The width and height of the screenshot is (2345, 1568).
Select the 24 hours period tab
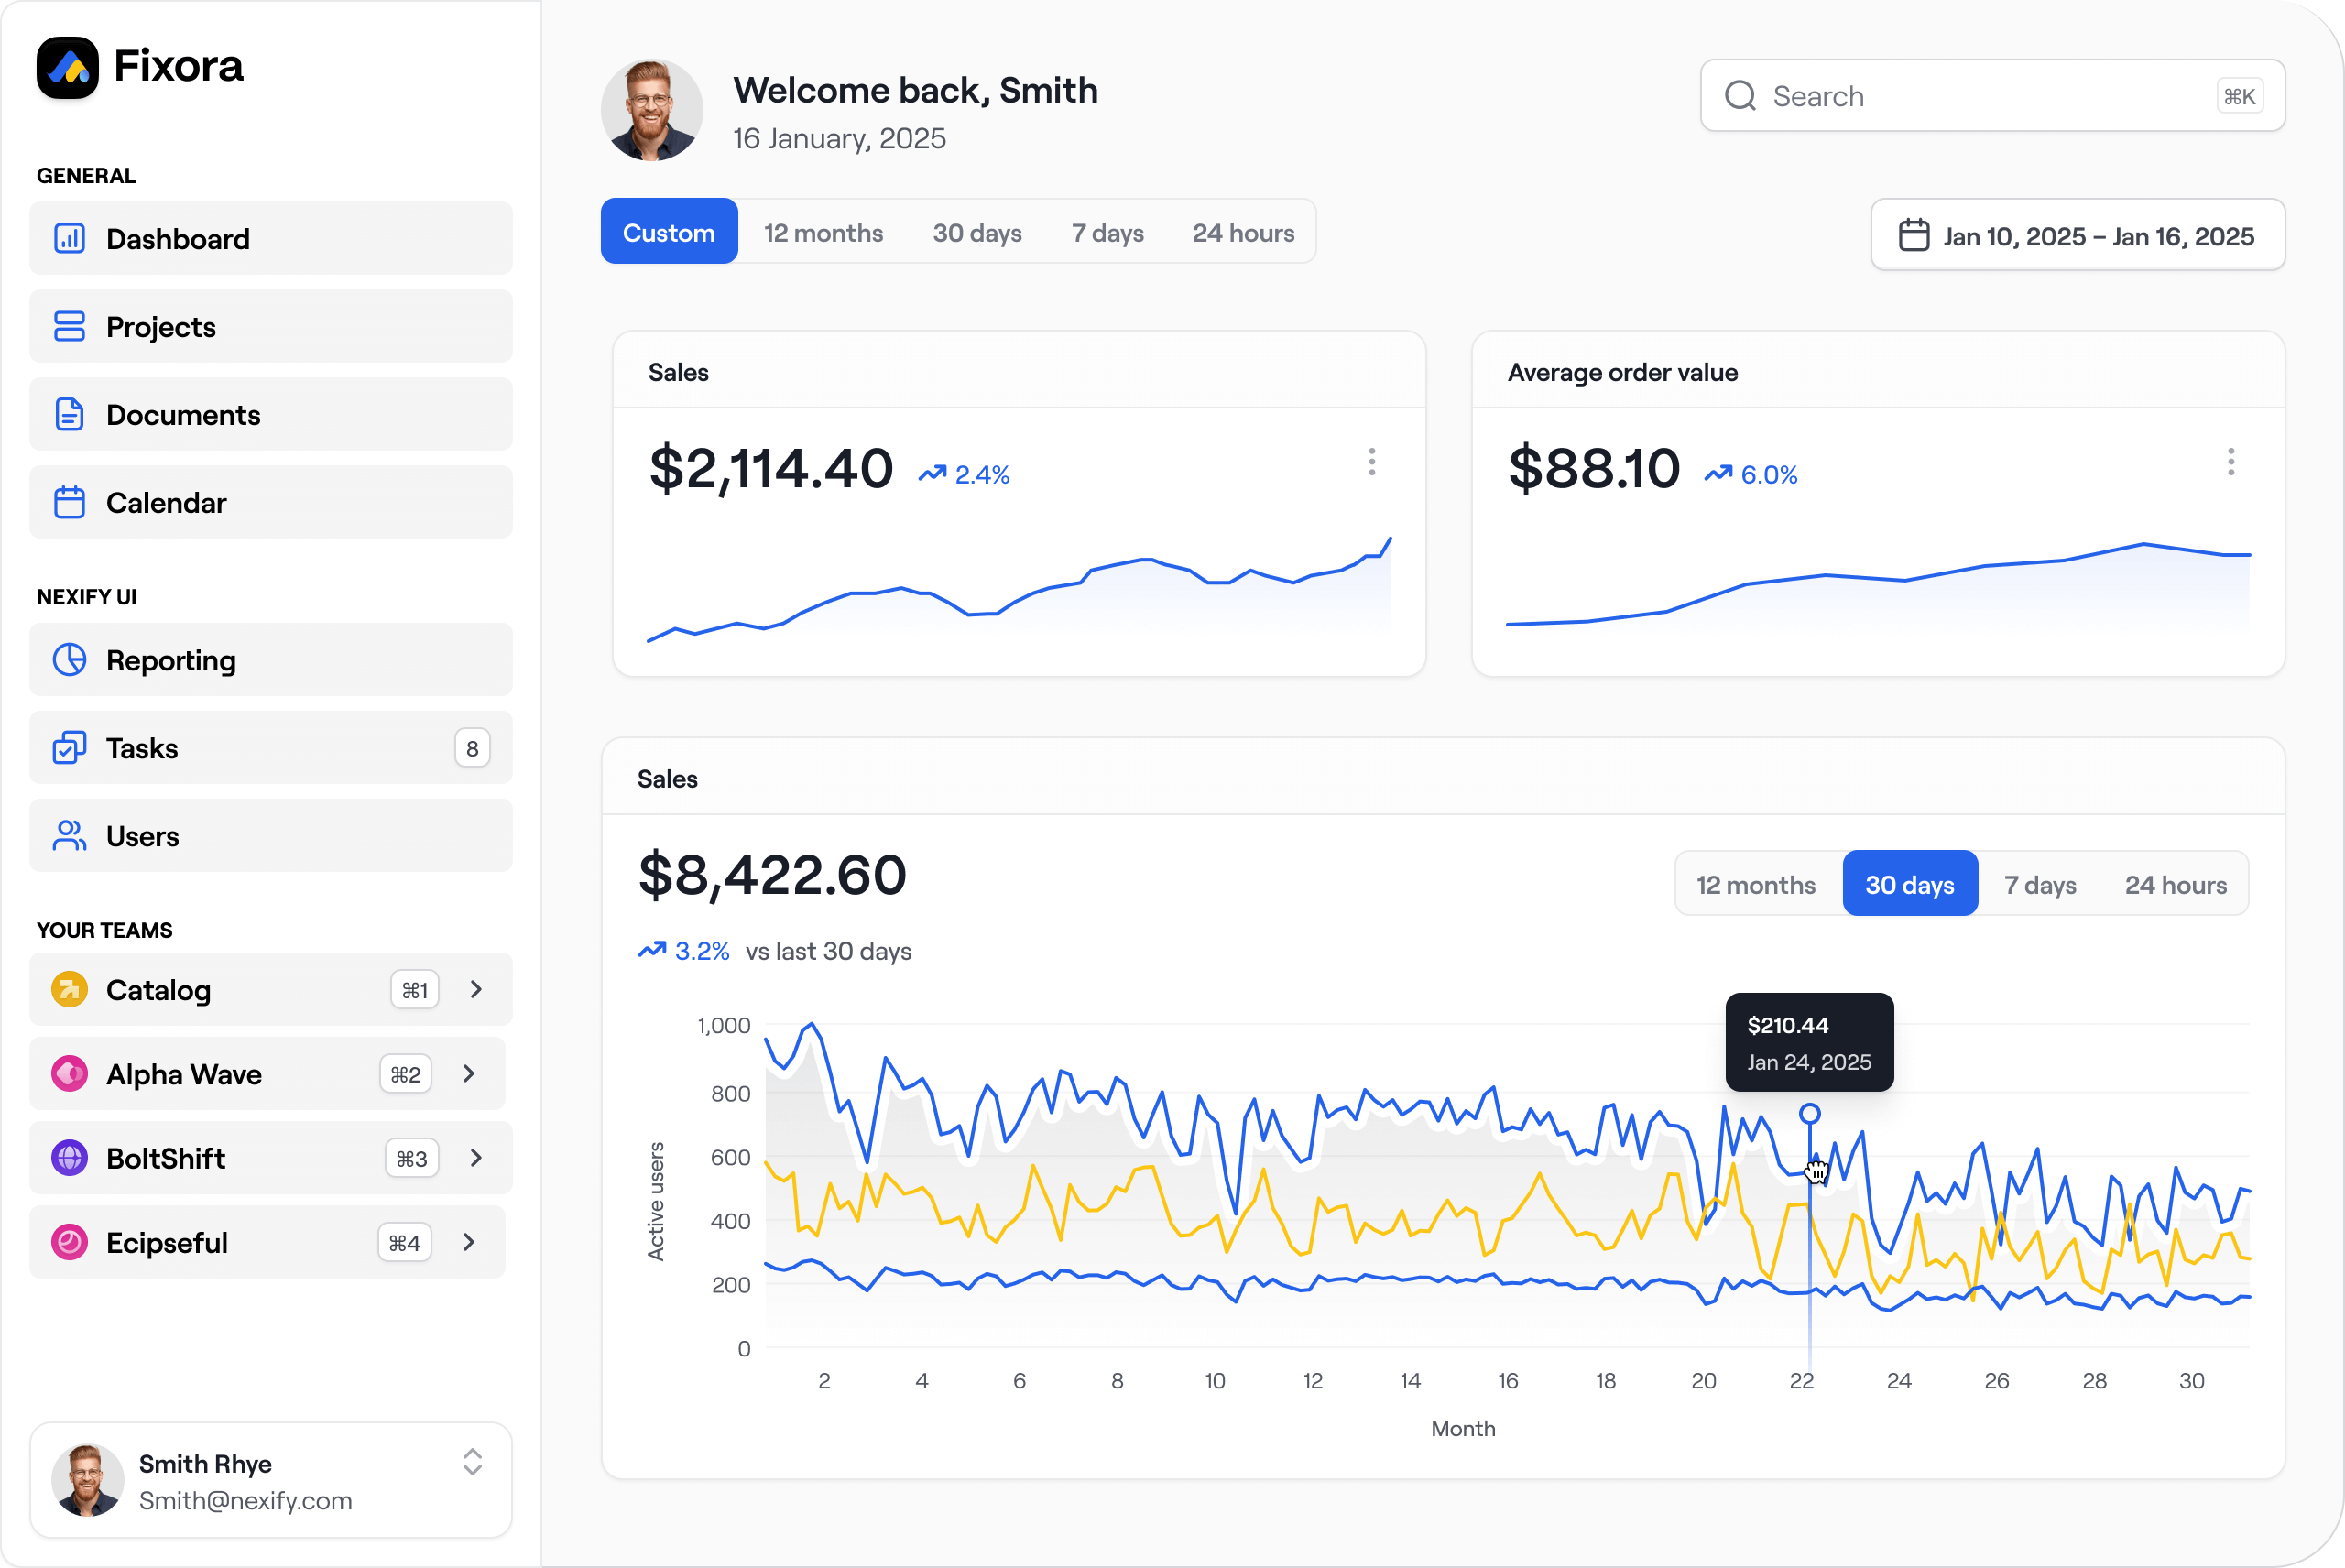click(x=1243, y=232)
